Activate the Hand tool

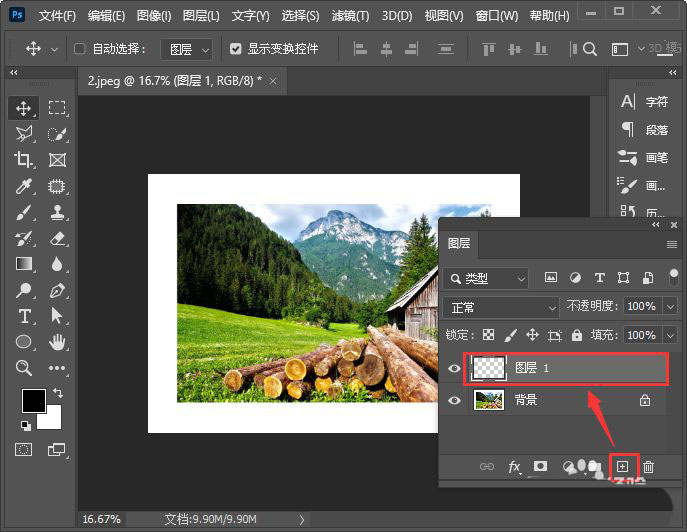(57, 342)
